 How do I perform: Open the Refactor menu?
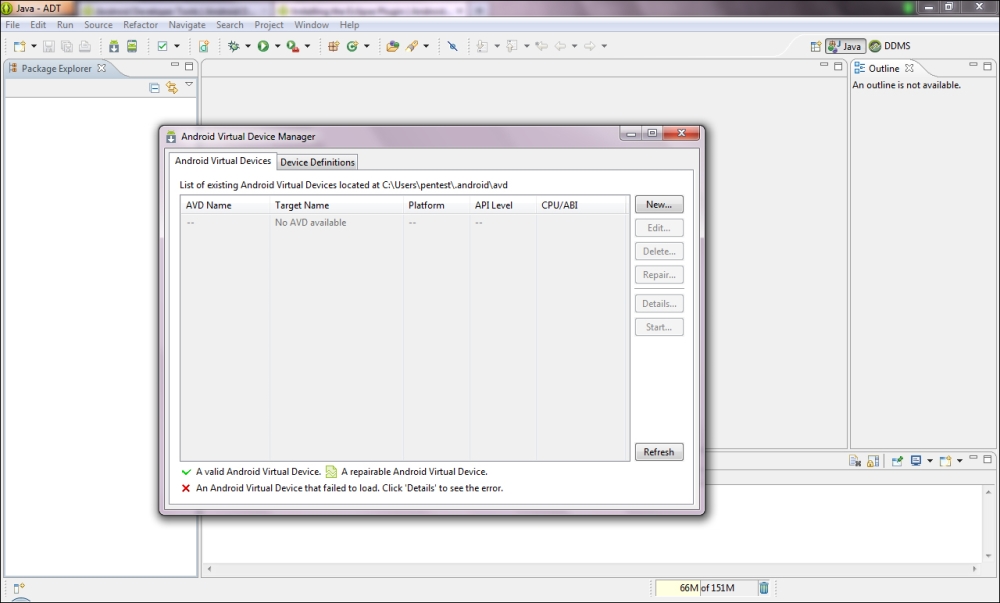140,24
